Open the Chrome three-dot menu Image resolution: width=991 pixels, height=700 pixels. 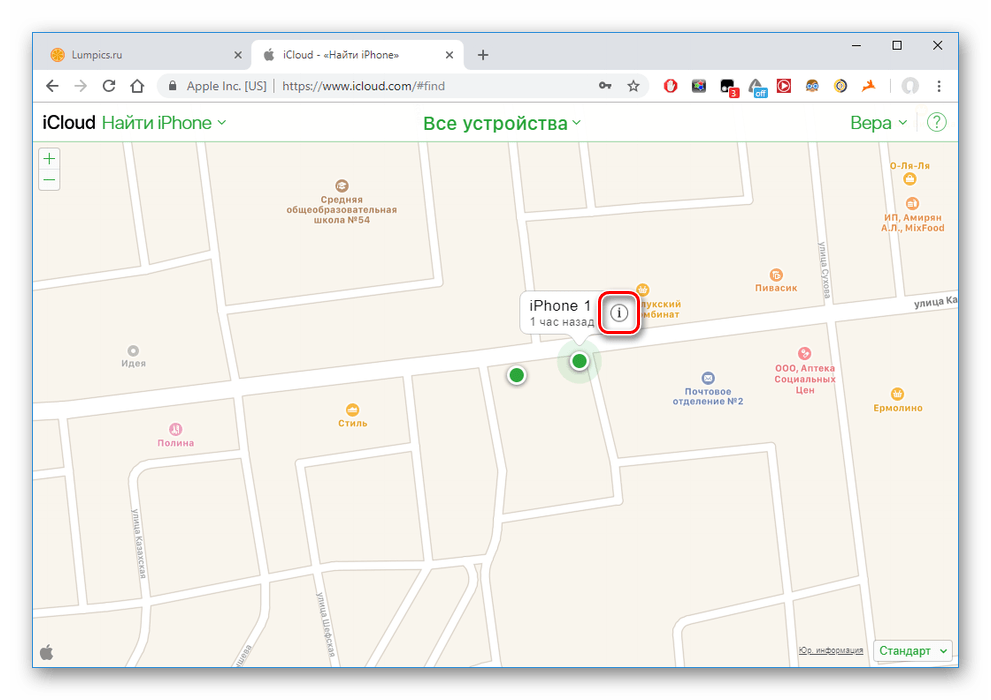(939, 86)
